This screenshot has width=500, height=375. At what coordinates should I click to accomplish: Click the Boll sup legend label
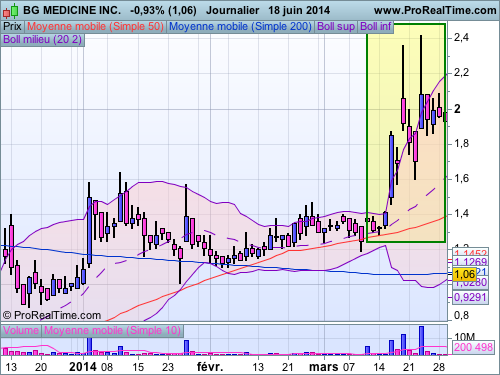click(x=336, y=26)
